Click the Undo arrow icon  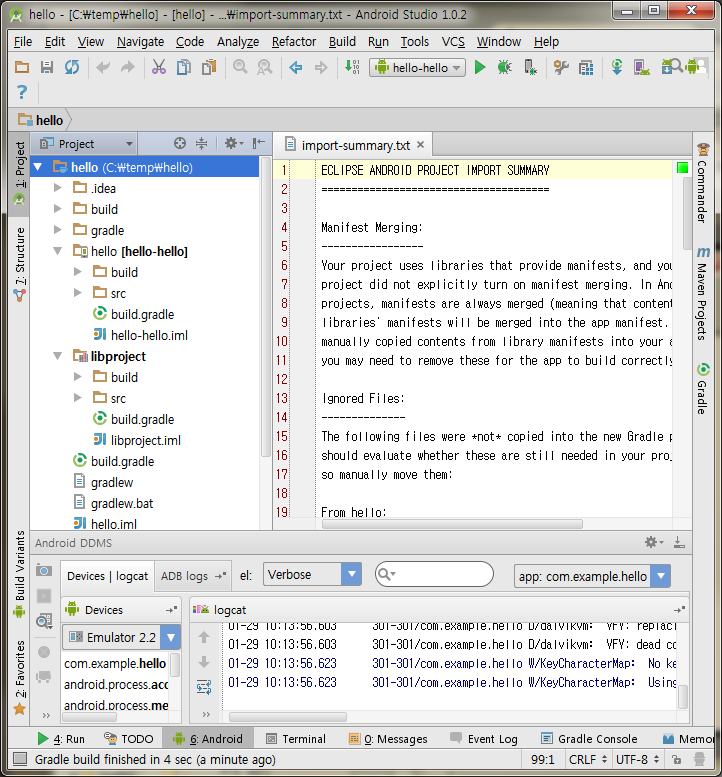[103, 67]
